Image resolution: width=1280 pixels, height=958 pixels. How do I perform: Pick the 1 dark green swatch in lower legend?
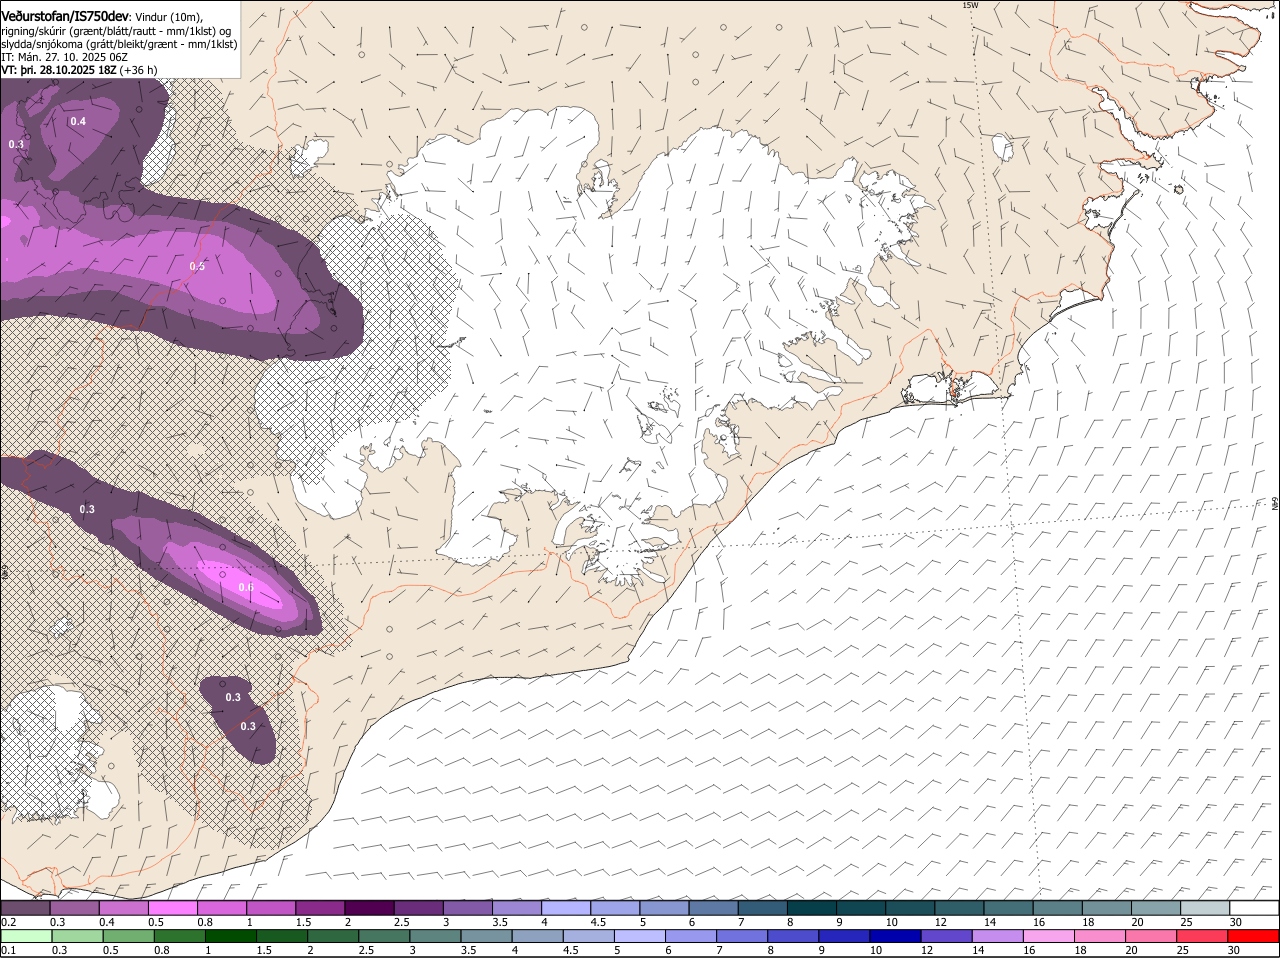[232, 936]
